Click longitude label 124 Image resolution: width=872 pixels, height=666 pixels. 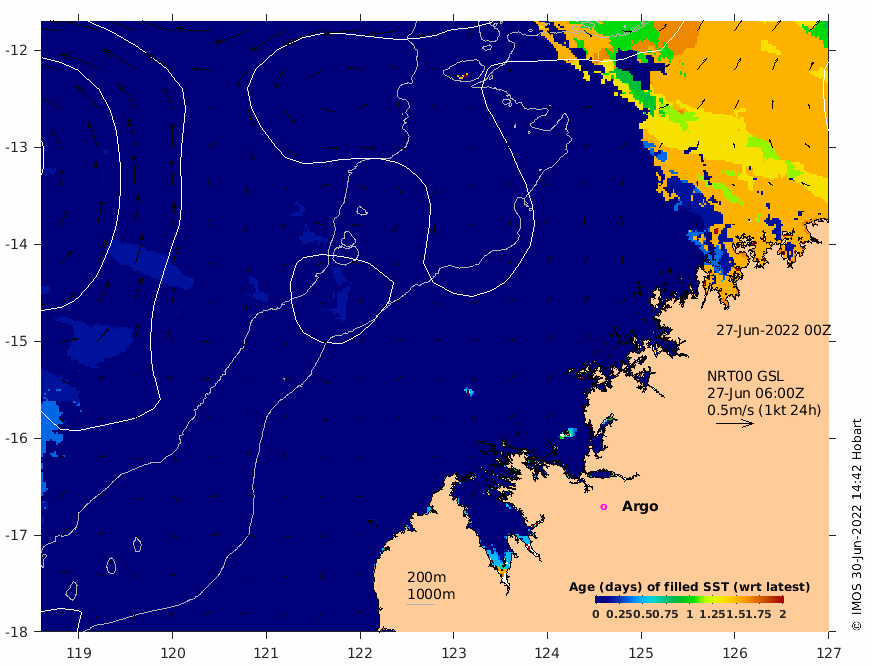[x=547, y=652]
